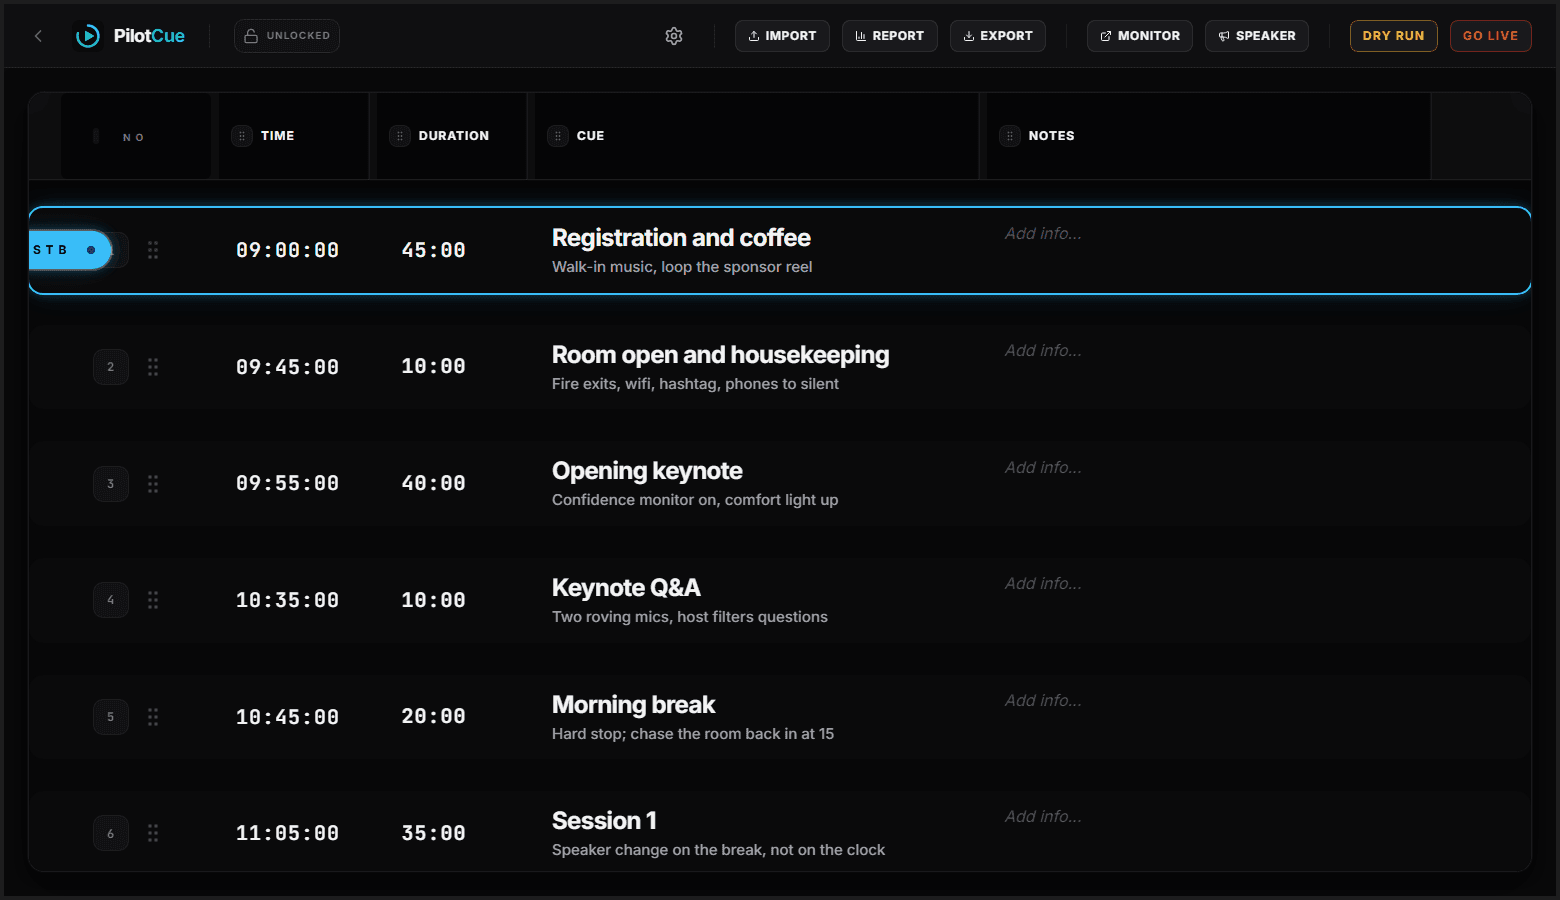Viewport: 1560px width, 900px height.
Task: Edit the 10:45:00 start time
Action: click(x=288, y=717)
